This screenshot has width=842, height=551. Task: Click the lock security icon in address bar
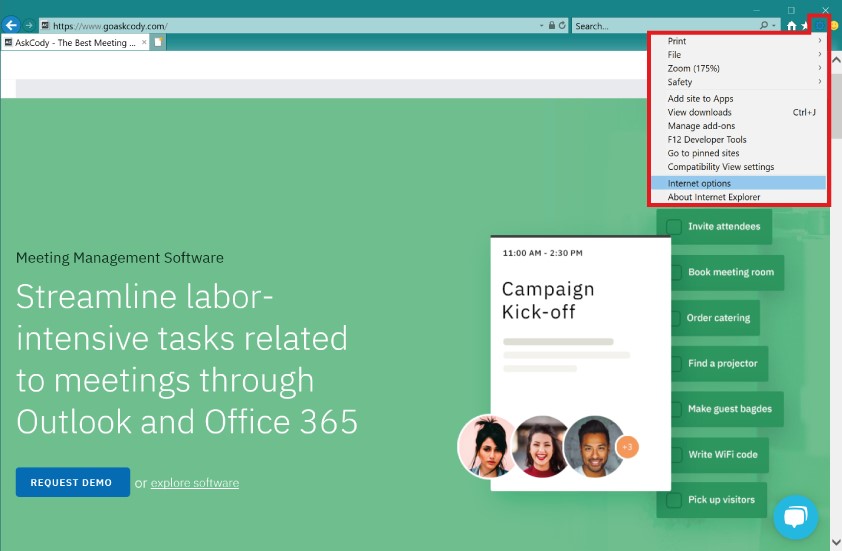pyautogui.click(x=551, y=25)
